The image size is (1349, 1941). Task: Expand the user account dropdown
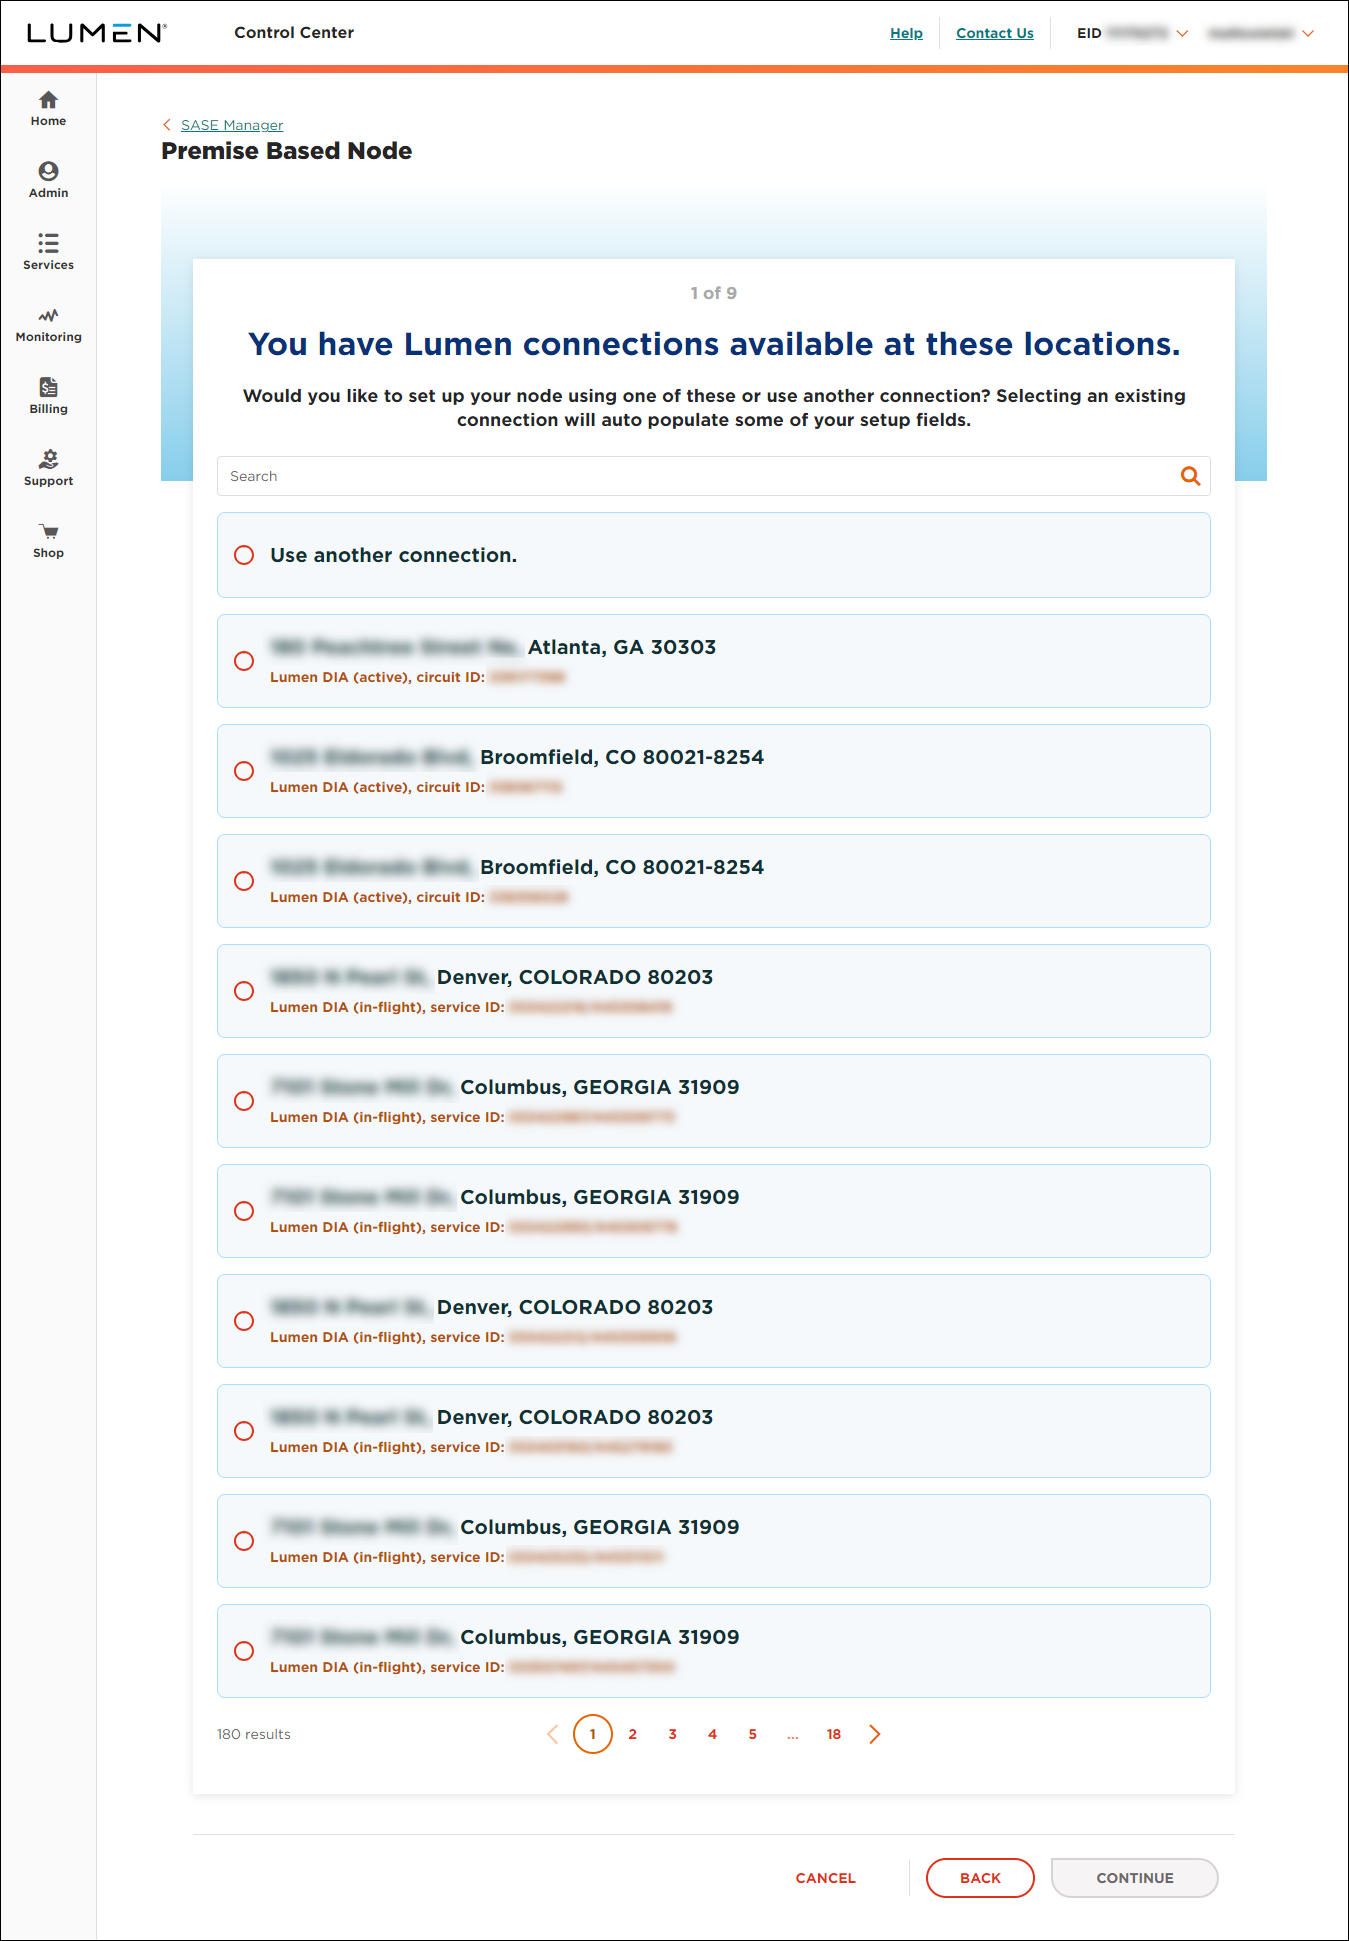pos(1308,33)
